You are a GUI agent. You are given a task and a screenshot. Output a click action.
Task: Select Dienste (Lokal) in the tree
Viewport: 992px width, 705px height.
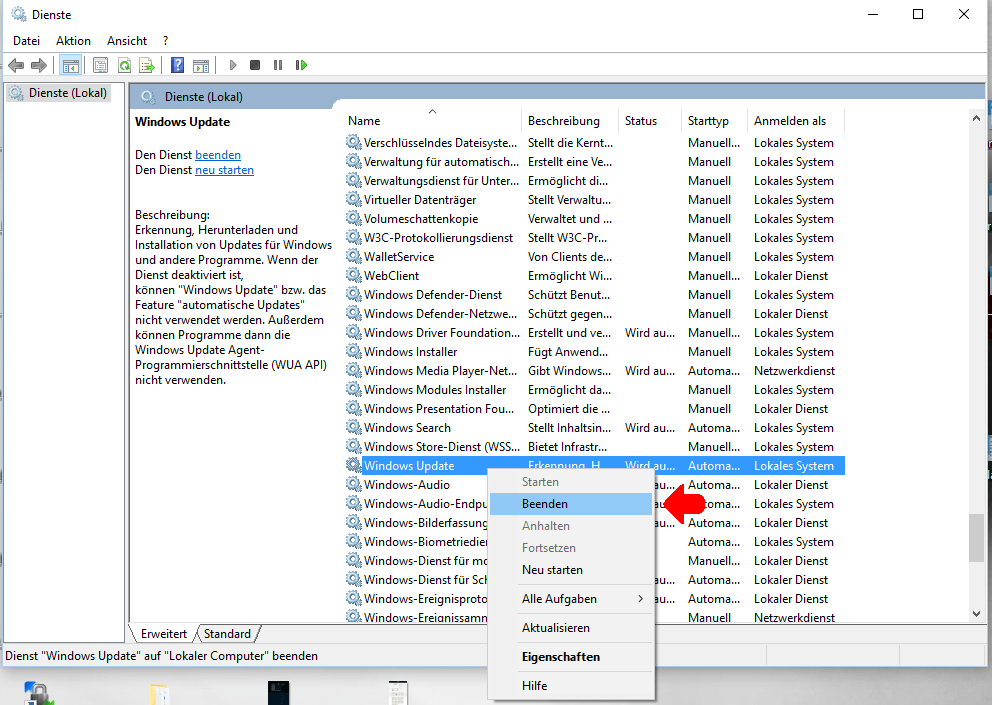[x=58, y=93]
